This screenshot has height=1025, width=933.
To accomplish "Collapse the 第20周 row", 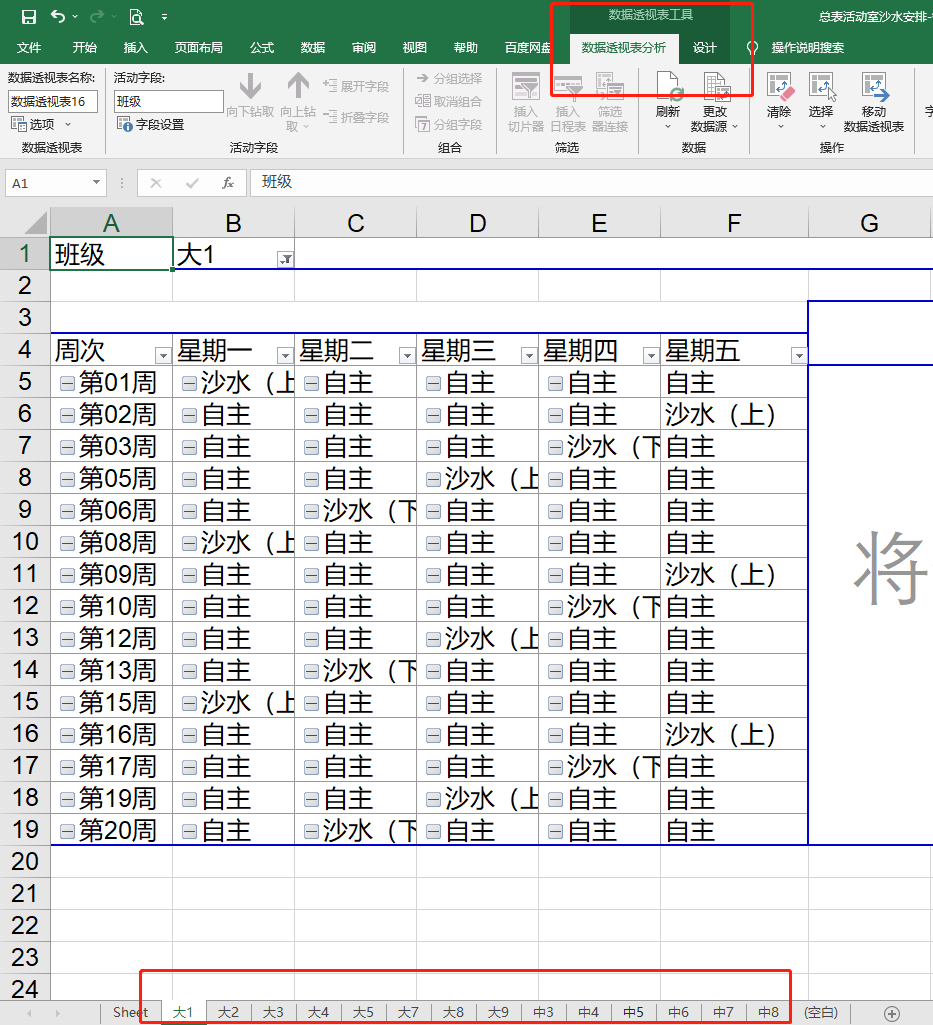I will click(x=67, y=832).
